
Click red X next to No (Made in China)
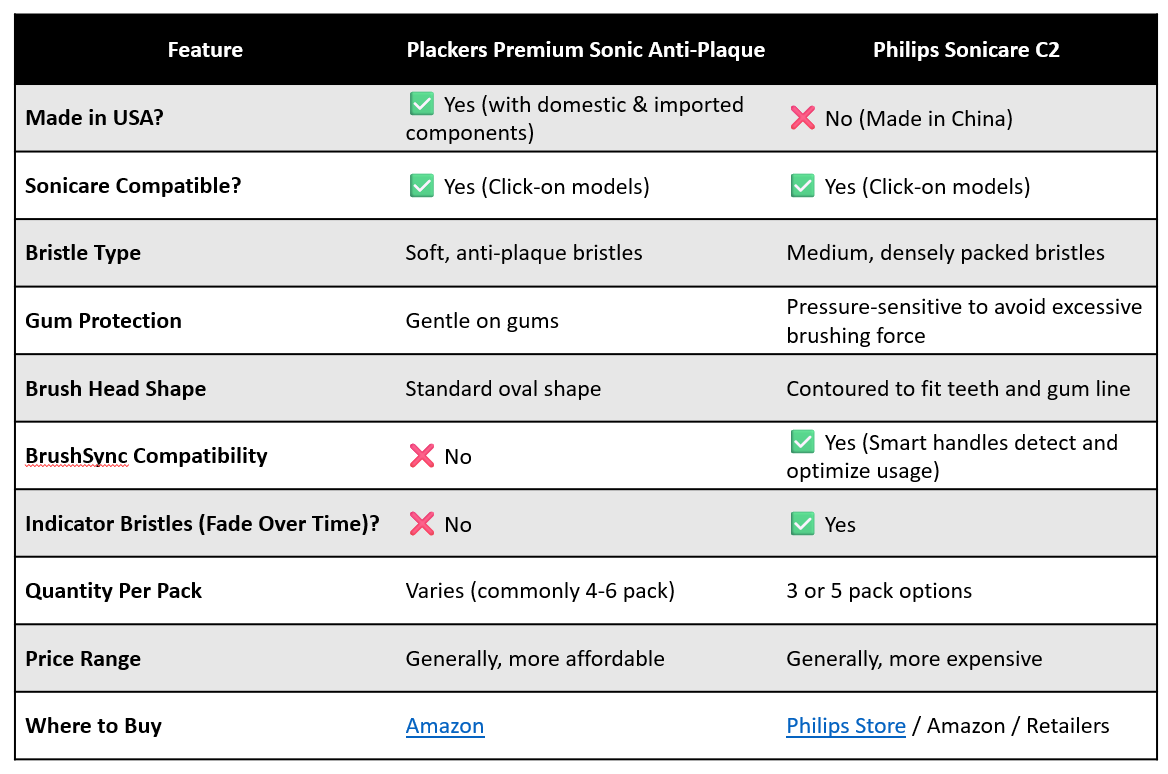[802, 118]
